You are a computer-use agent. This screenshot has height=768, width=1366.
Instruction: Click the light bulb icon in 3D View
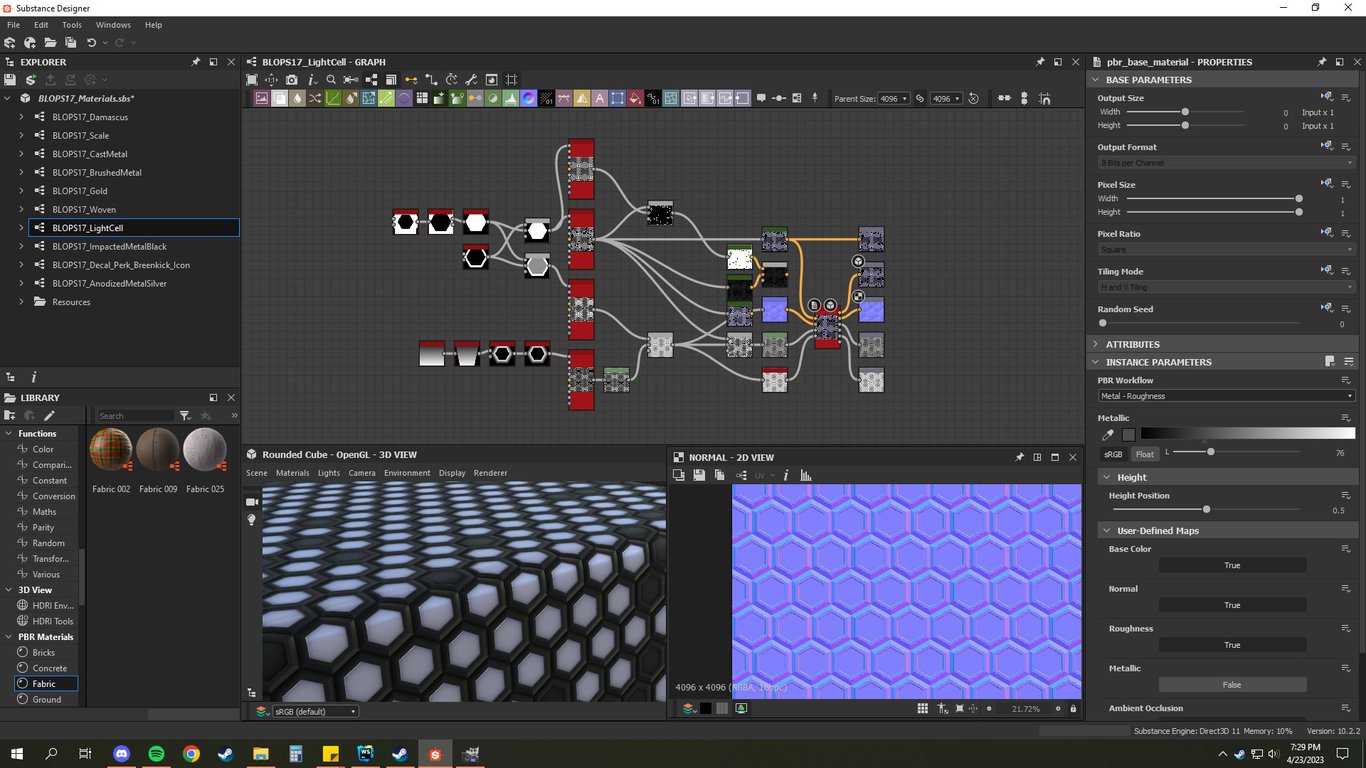(252, 520)
